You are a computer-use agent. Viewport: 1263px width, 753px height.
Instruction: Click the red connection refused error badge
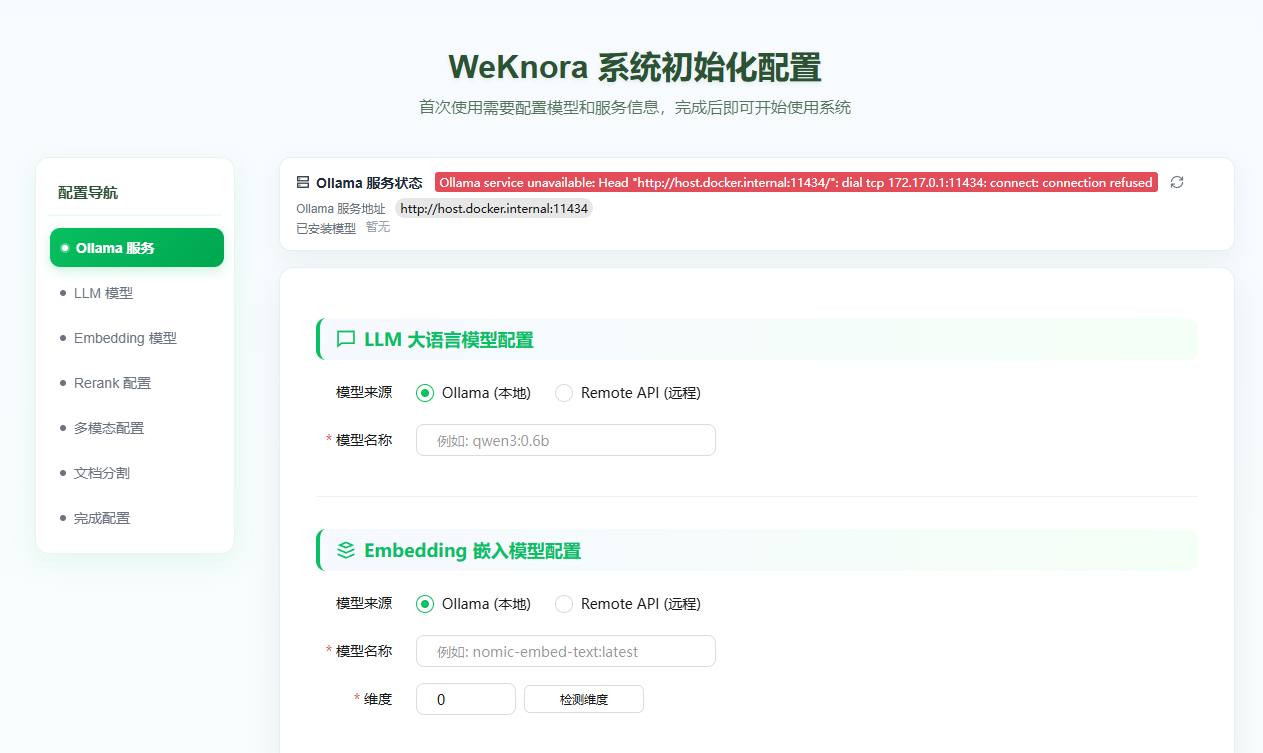tap(796, 182)
